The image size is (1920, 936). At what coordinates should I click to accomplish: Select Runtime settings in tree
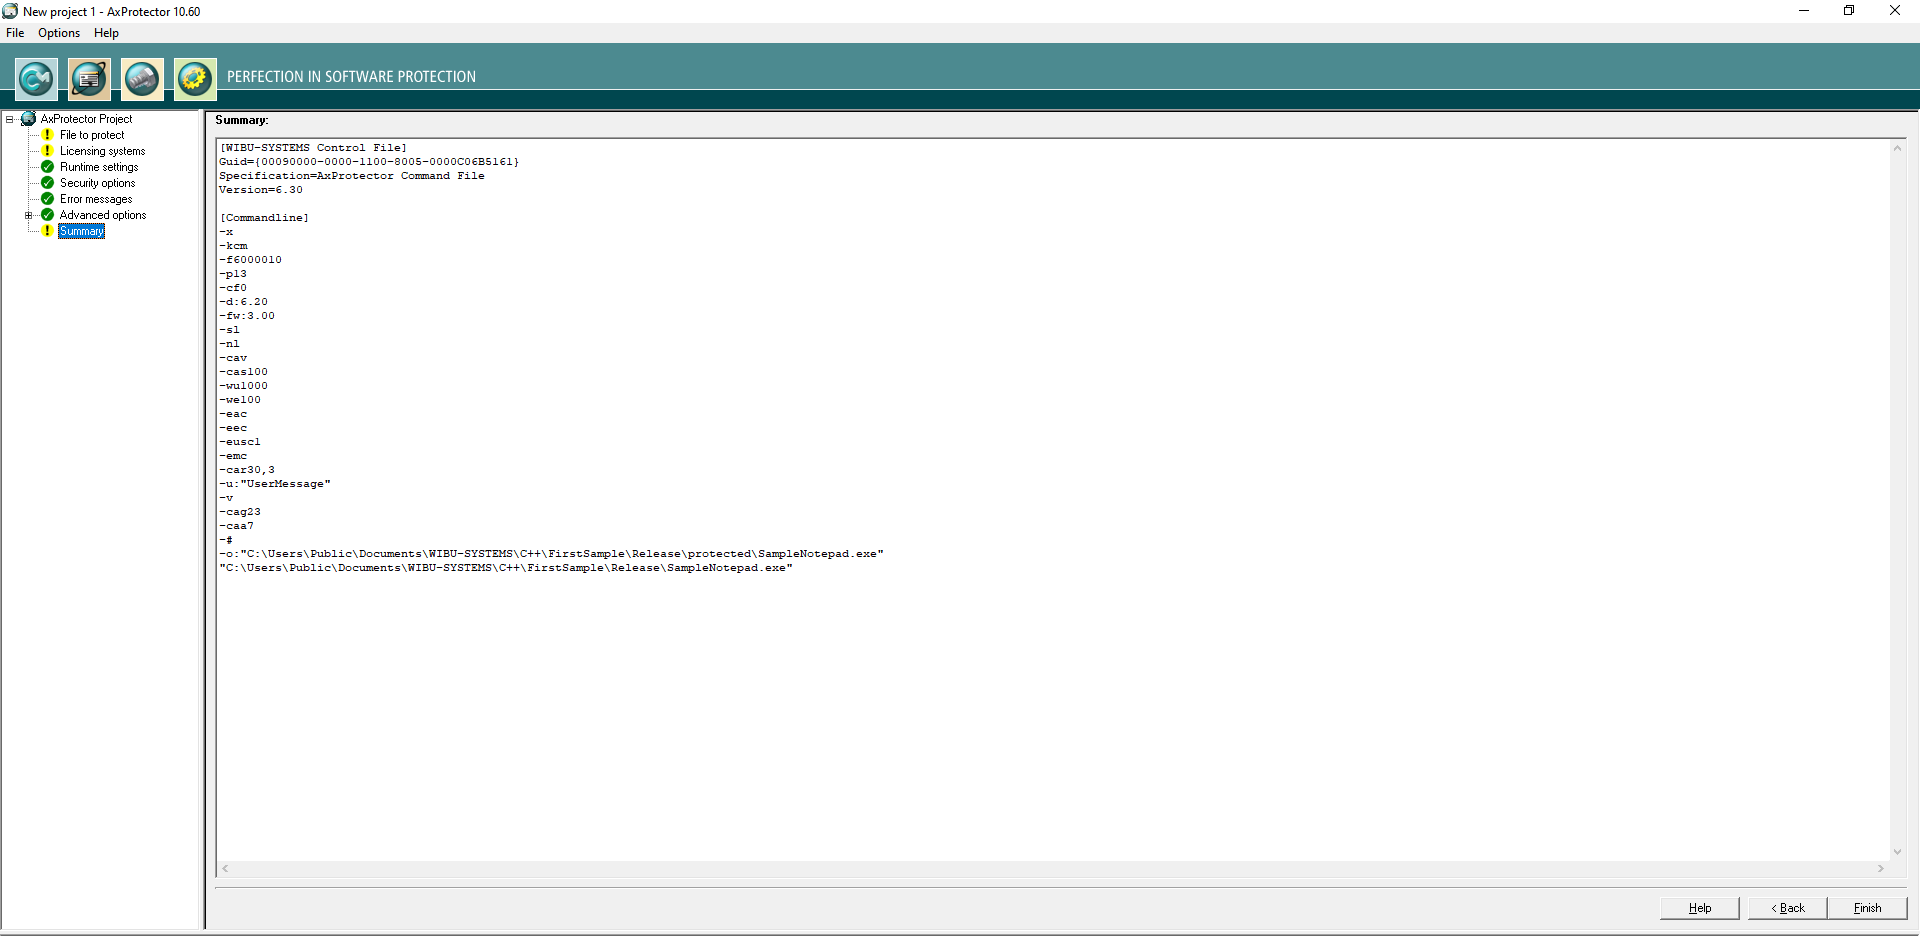pyautogui.click(x=99, y=167)
